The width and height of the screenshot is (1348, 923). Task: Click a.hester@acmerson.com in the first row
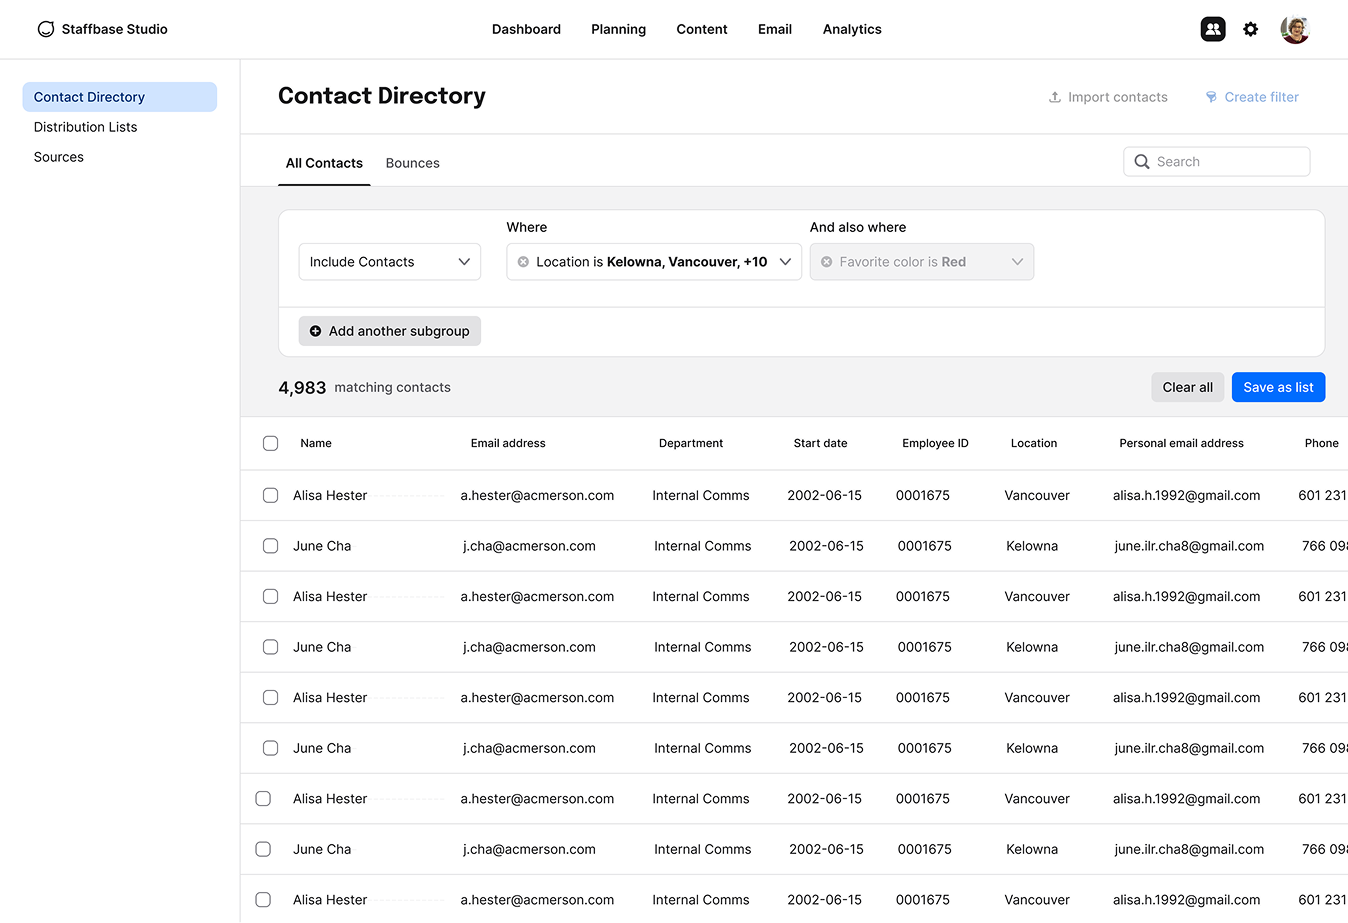click(x=537, y=495)
